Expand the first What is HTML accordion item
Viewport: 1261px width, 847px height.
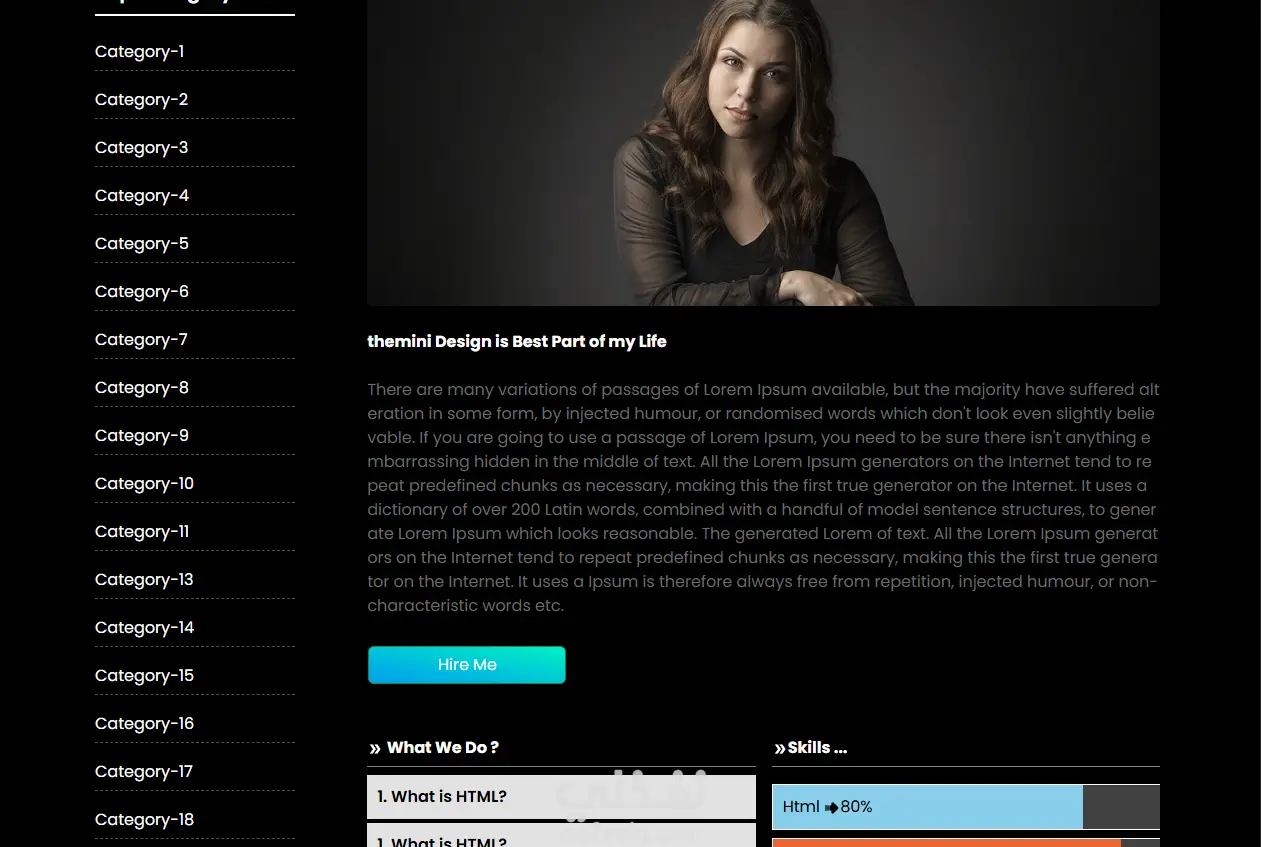click(x=561, y=797)
